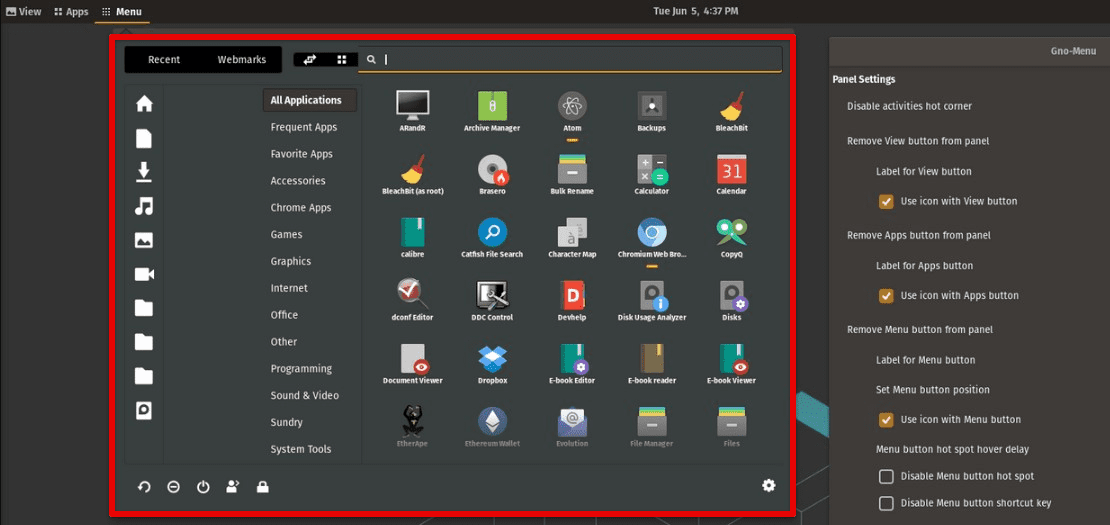Image resolution: width=1110 pixels, height=525 pixels.
Task: Select Frequent Apps category
Action: click(304, 127)
